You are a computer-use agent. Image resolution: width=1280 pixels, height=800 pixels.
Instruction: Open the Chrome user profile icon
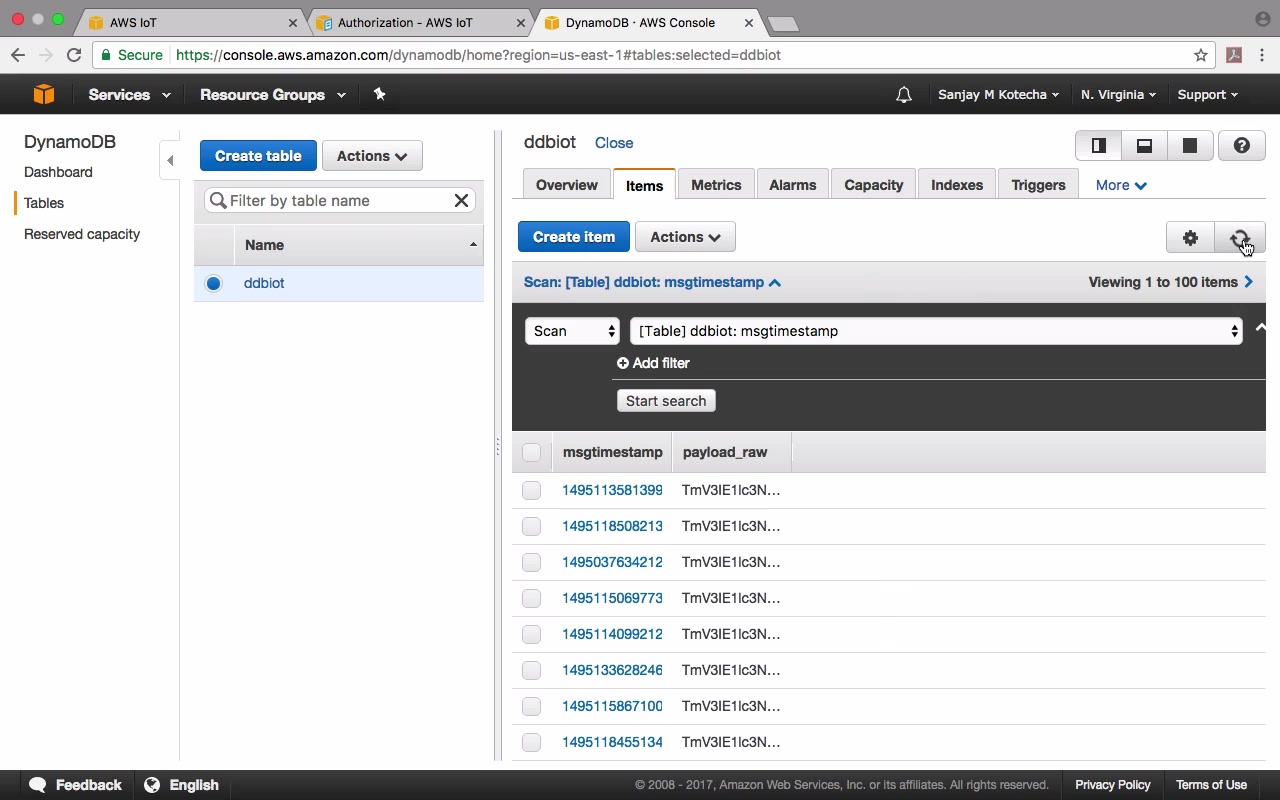1262,19
